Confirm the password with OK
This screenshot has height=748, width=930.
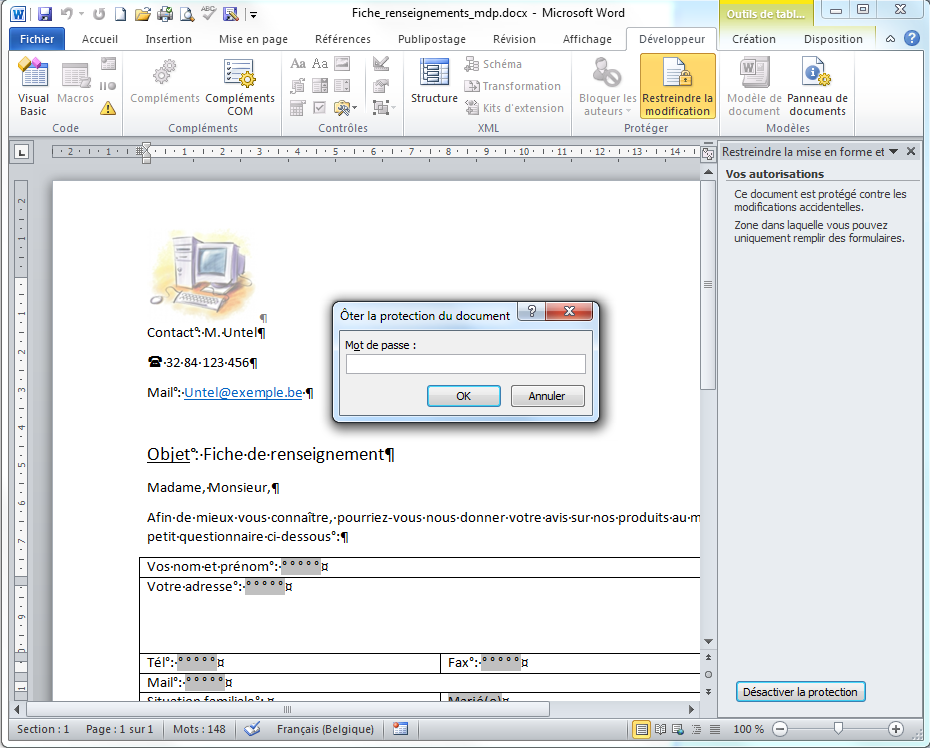(x=463, y=396)
